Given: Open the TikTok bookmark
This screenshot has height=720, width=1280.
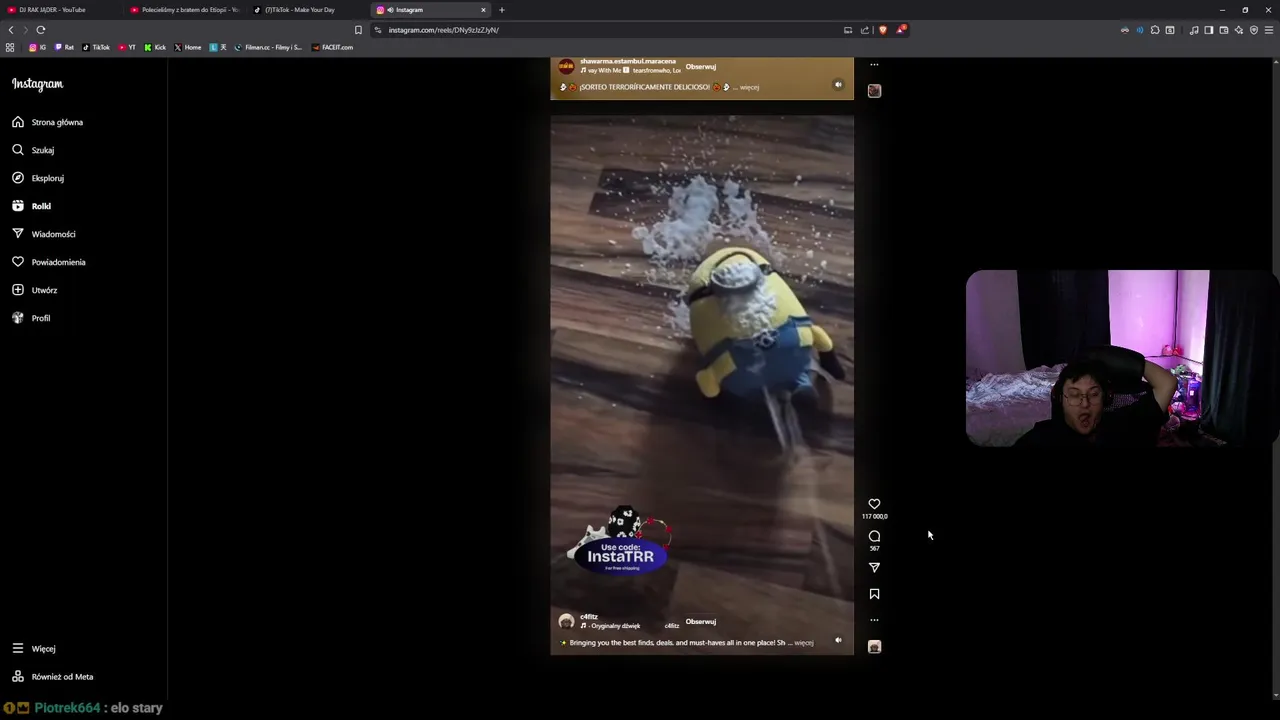Looking at the screenshot, I should pos(96,47).
